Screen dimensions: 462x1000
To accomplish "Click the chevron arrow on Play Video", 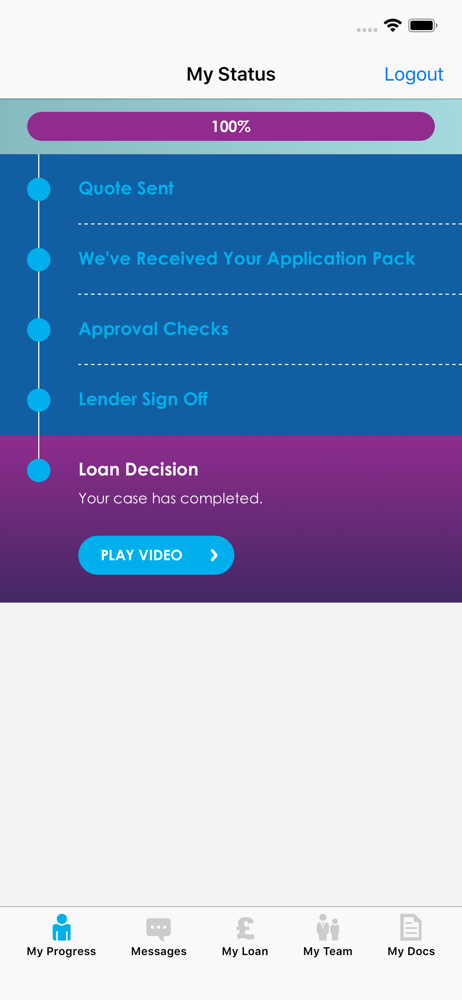I will pos(214,555).
